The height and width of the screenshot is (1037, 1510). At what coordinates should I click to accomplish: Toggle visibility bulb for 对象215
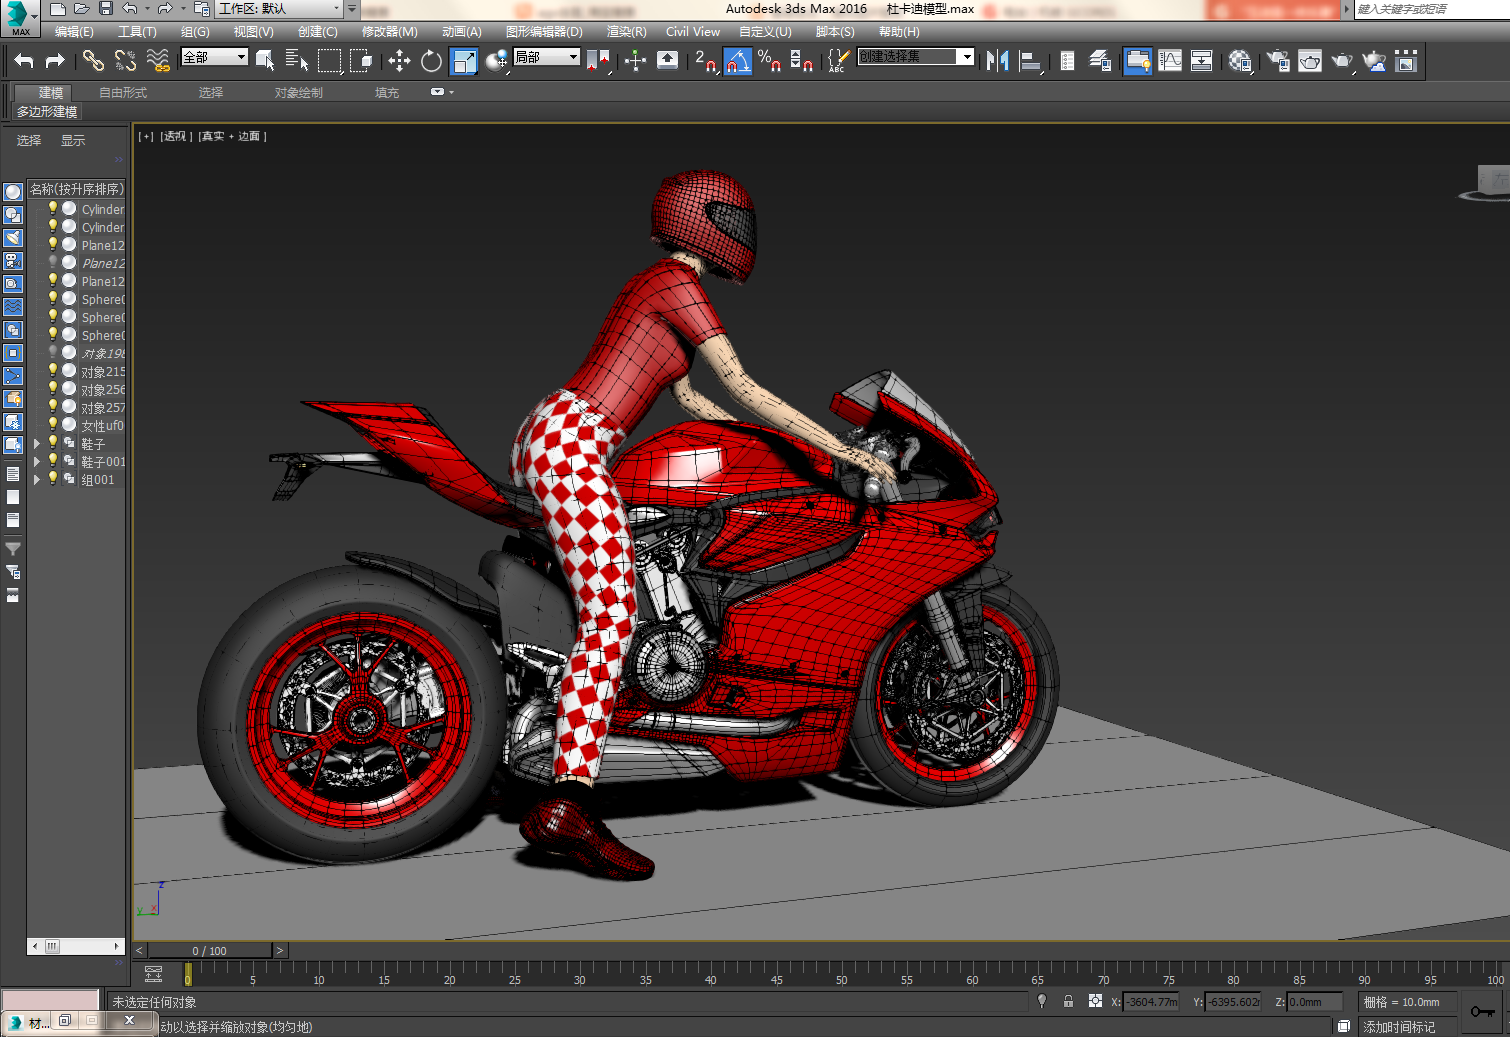click(53, 371)
